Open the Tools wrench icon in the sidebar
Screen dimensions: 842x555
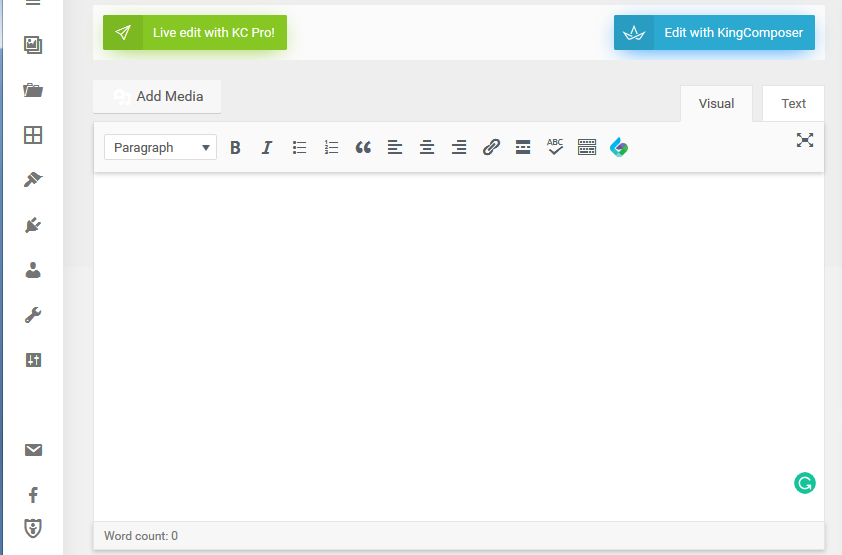coord(33,315)
